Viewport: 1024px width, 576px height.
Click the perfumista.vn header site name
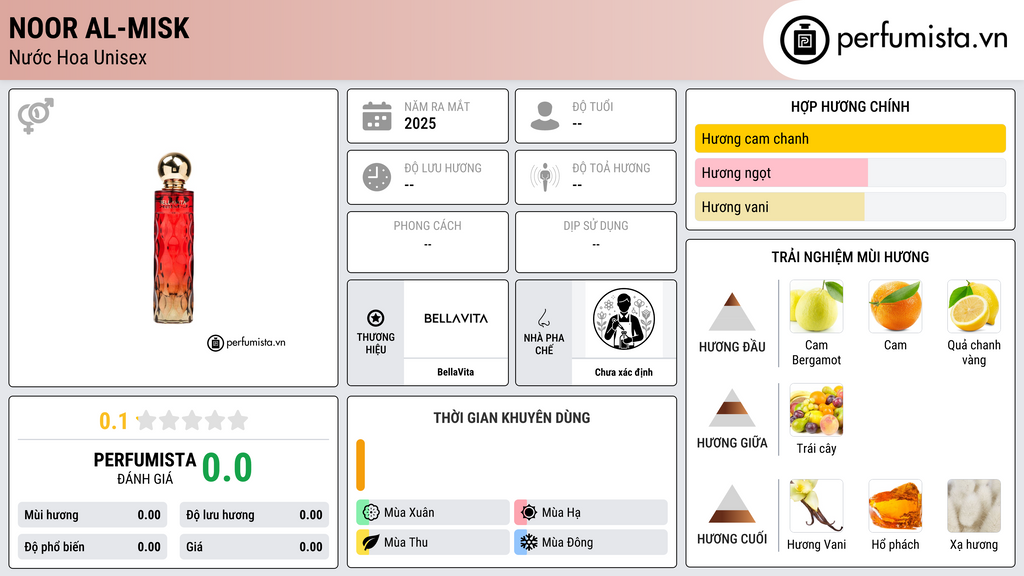tap(922, 39)
